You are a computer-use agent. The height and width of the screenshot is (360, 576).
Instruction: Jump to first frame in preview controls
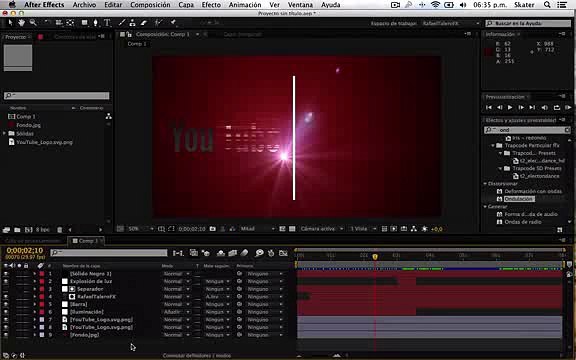click(x=489, y=108)
